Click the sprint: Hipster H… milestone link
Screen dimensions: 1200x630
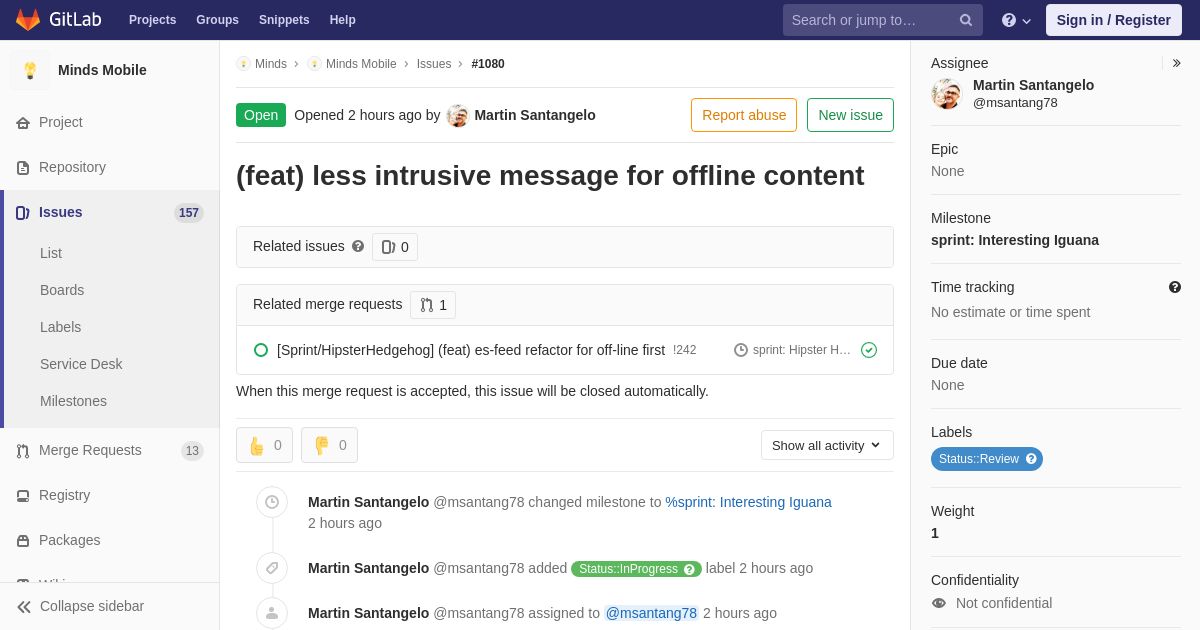[x=793, y=350]
